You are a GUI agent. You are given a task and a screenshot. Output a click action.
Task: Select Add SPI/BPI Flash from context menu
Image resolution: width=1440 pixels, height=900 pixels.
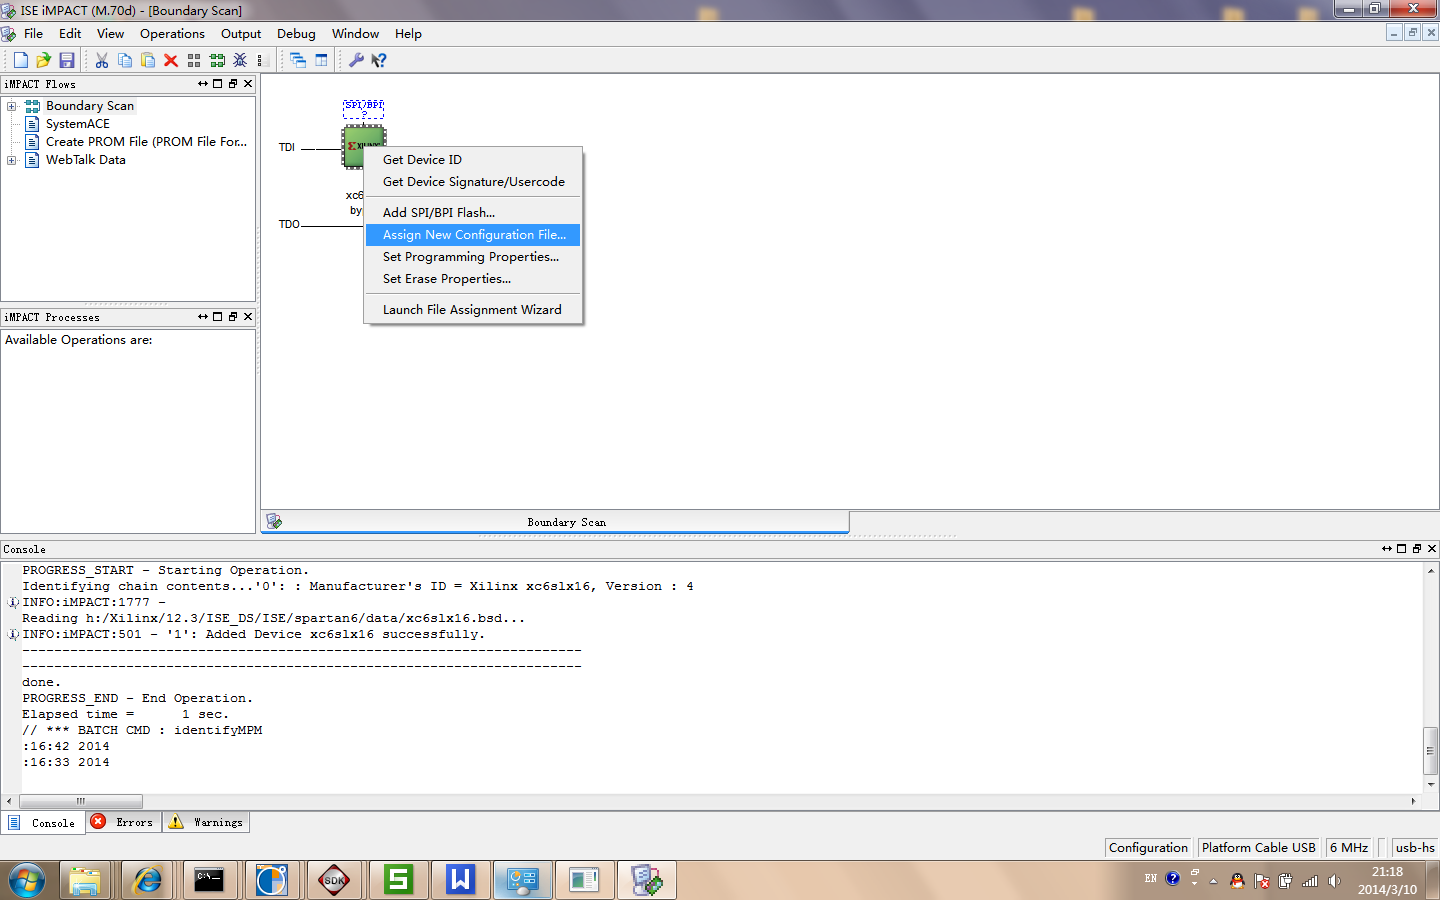(438, 213)
